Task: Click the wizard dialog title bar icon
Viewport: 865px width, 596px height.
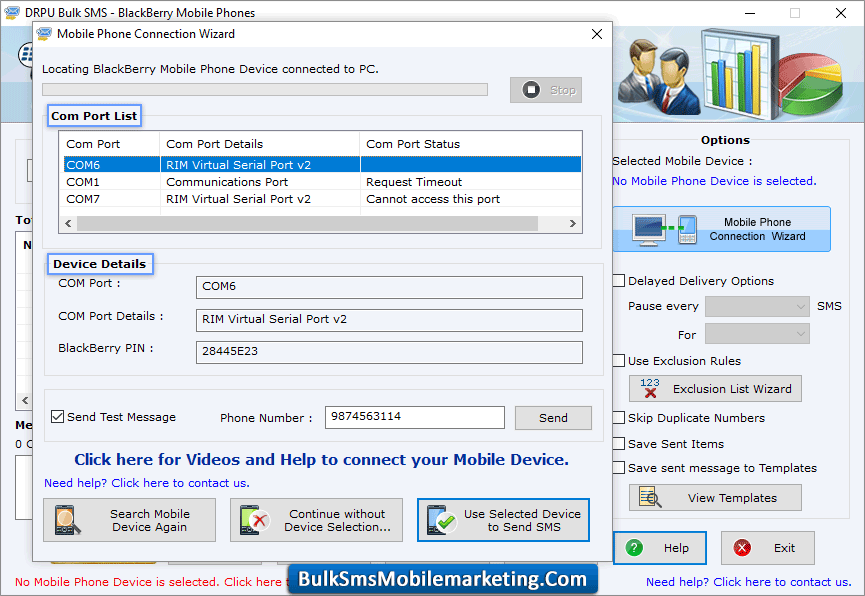Action: coord(44,34)
